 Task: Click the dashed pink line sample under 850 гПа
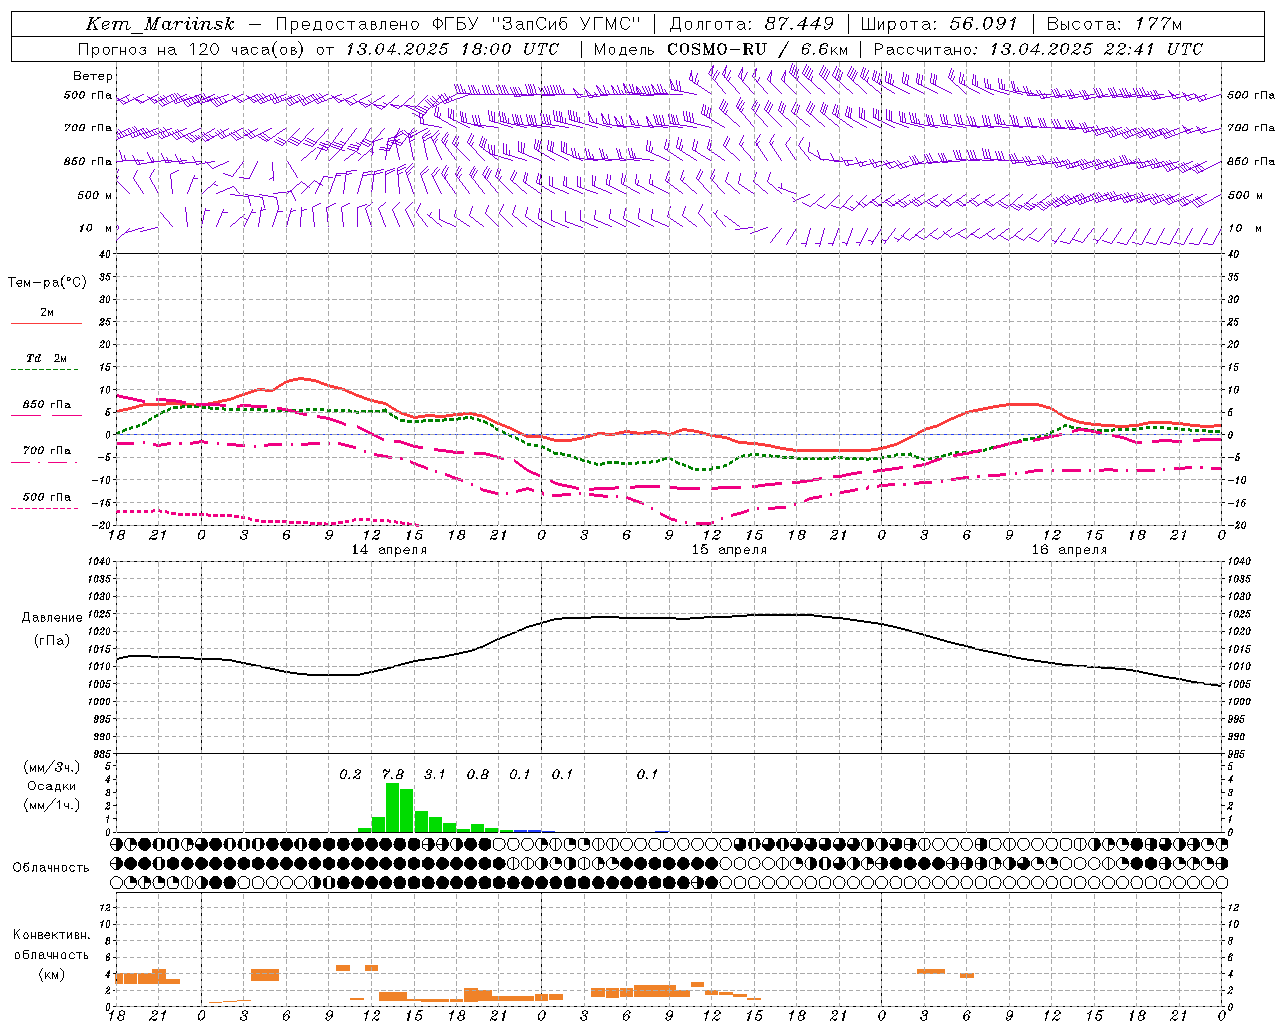(46, 416)
